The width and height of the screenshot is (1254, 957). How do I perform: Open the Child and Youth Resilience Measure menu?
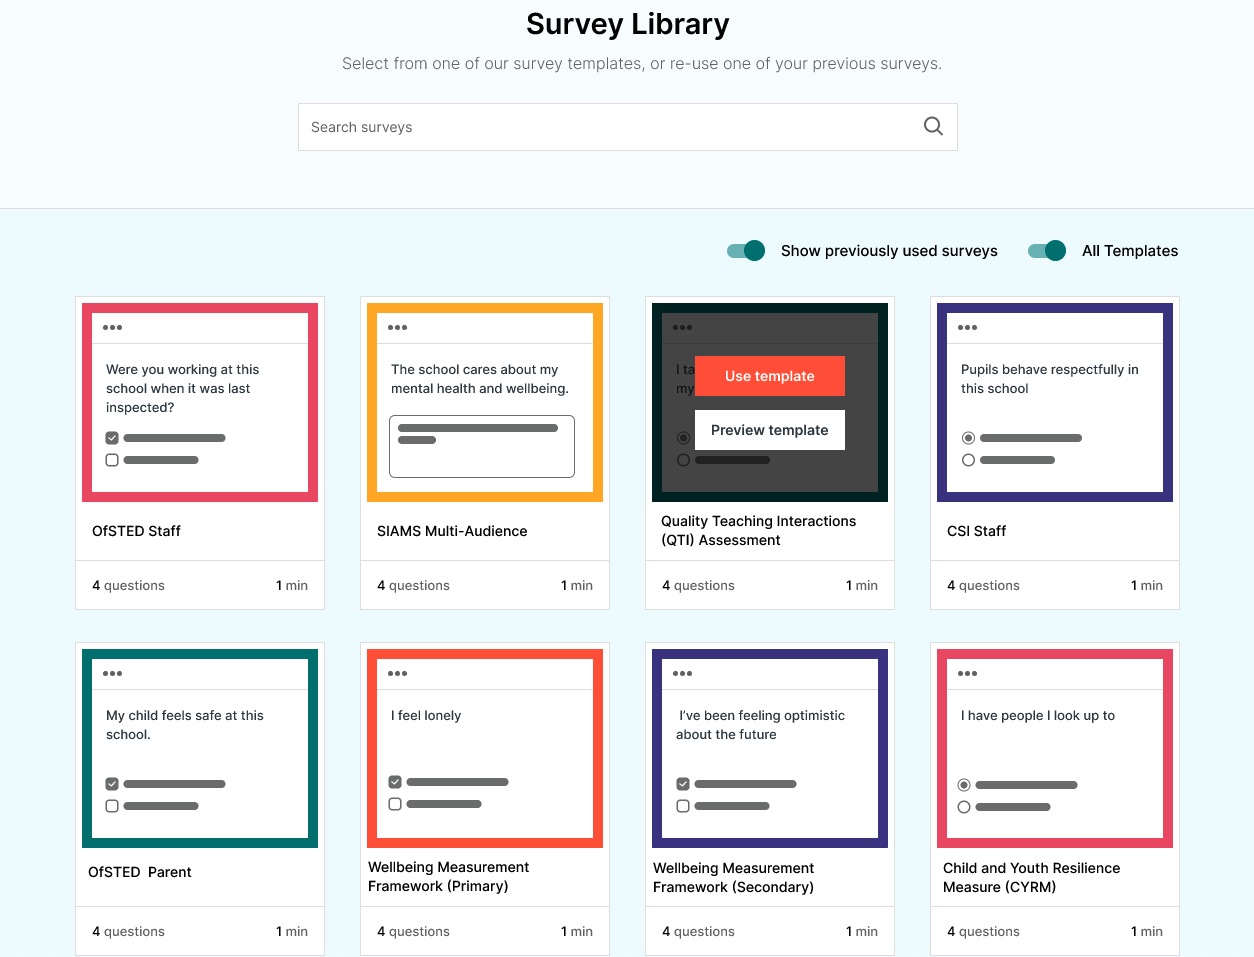[x=966, y=673]
